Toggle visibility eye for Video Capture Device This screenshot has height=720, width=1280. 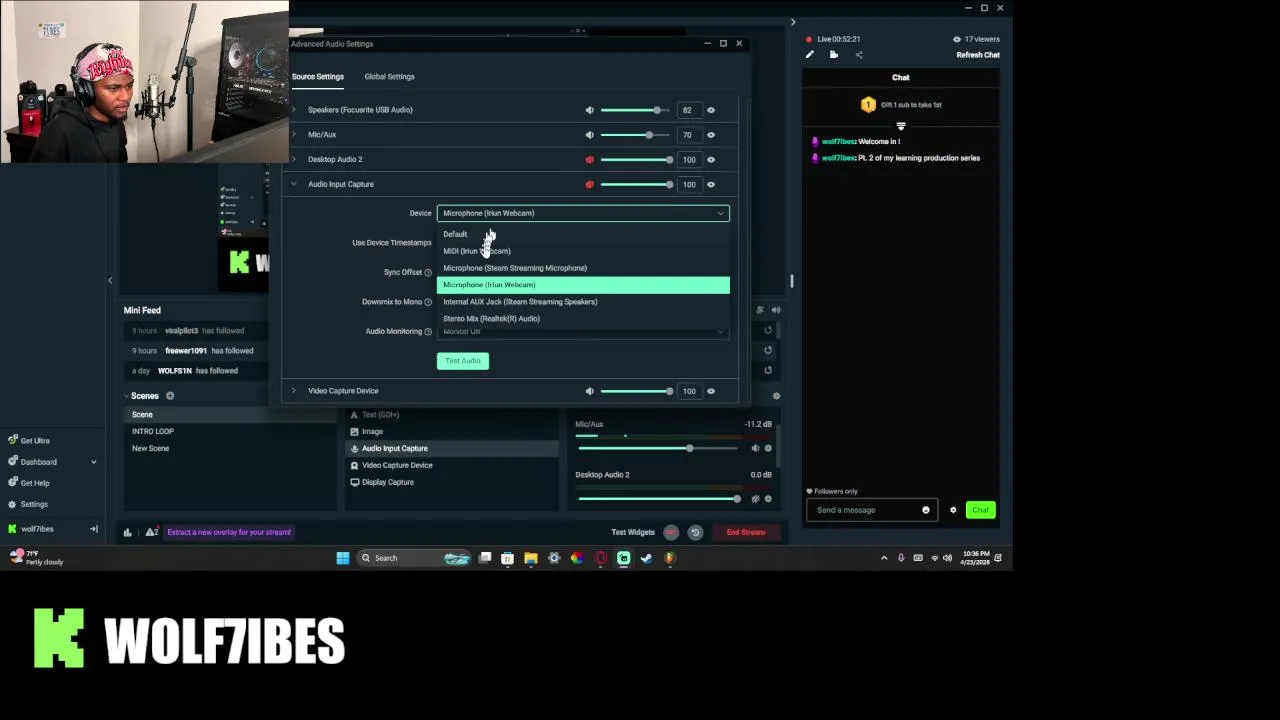point(711,391)
